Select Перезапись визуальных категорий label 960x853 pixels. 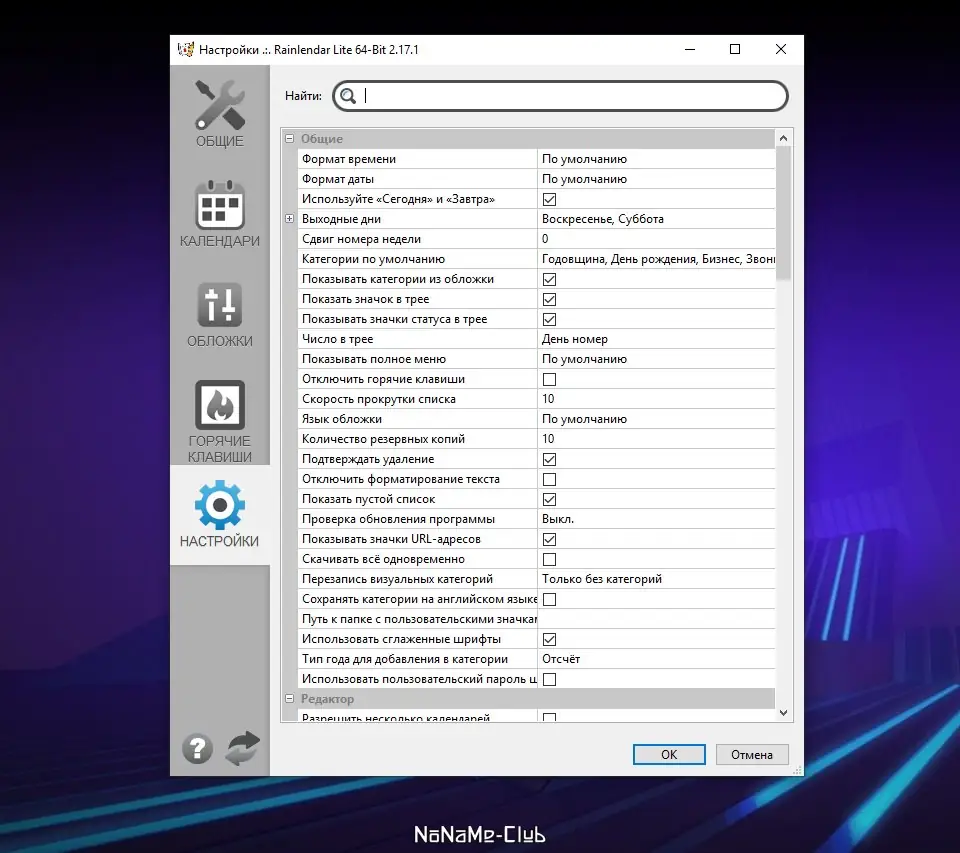pos(397,579)
